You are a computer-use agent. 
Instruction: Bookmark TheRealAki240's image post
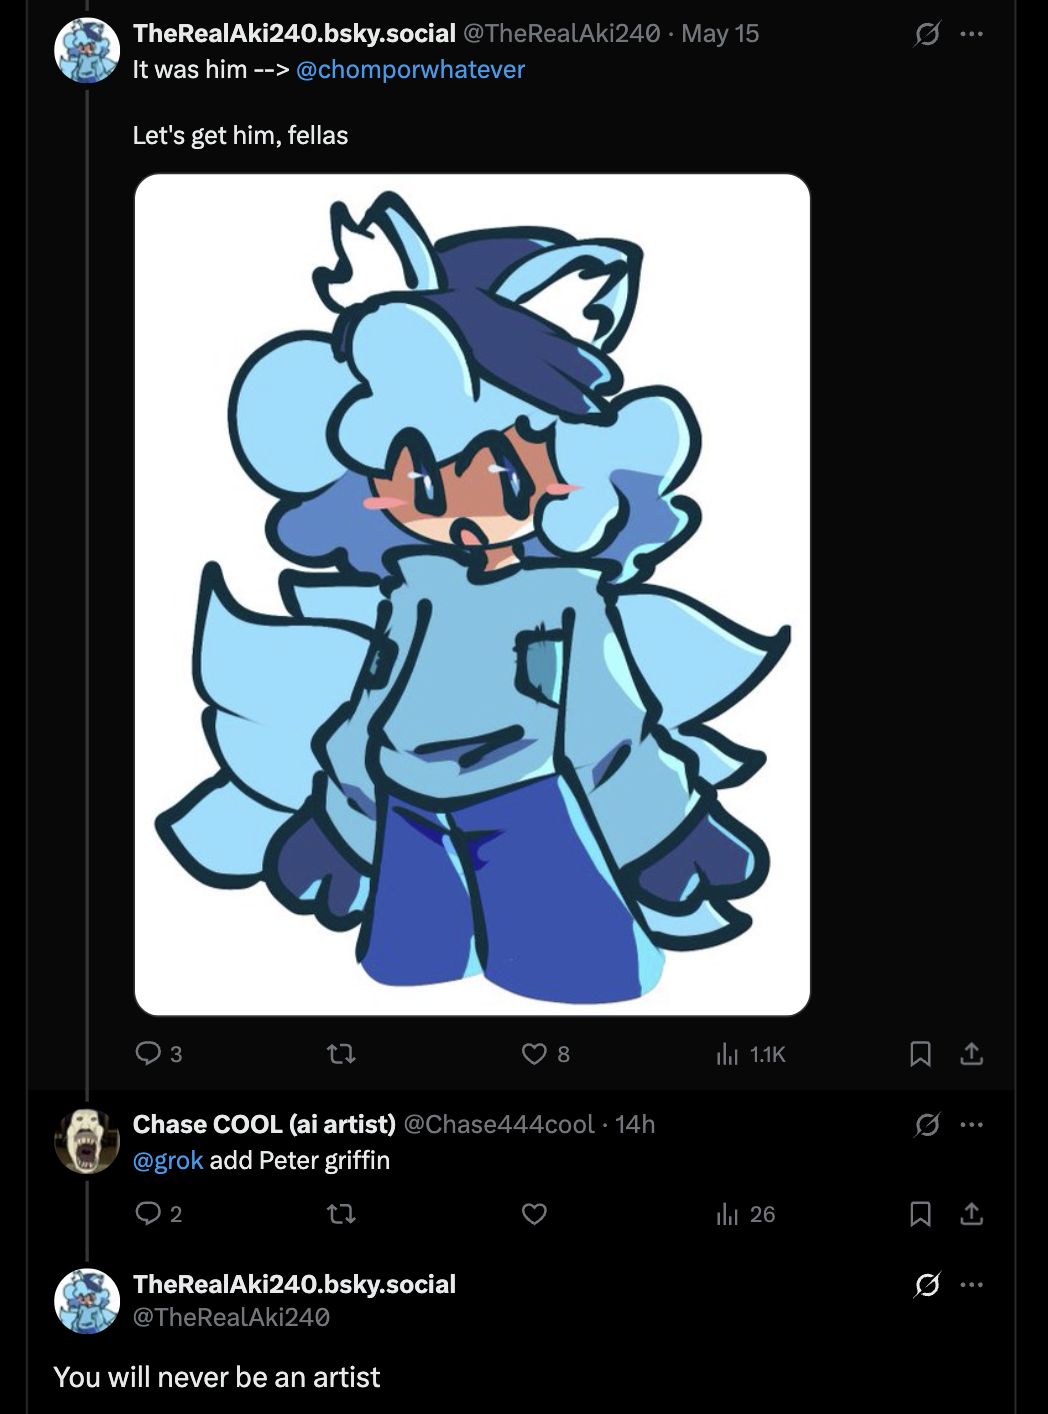coord(920,1053)
